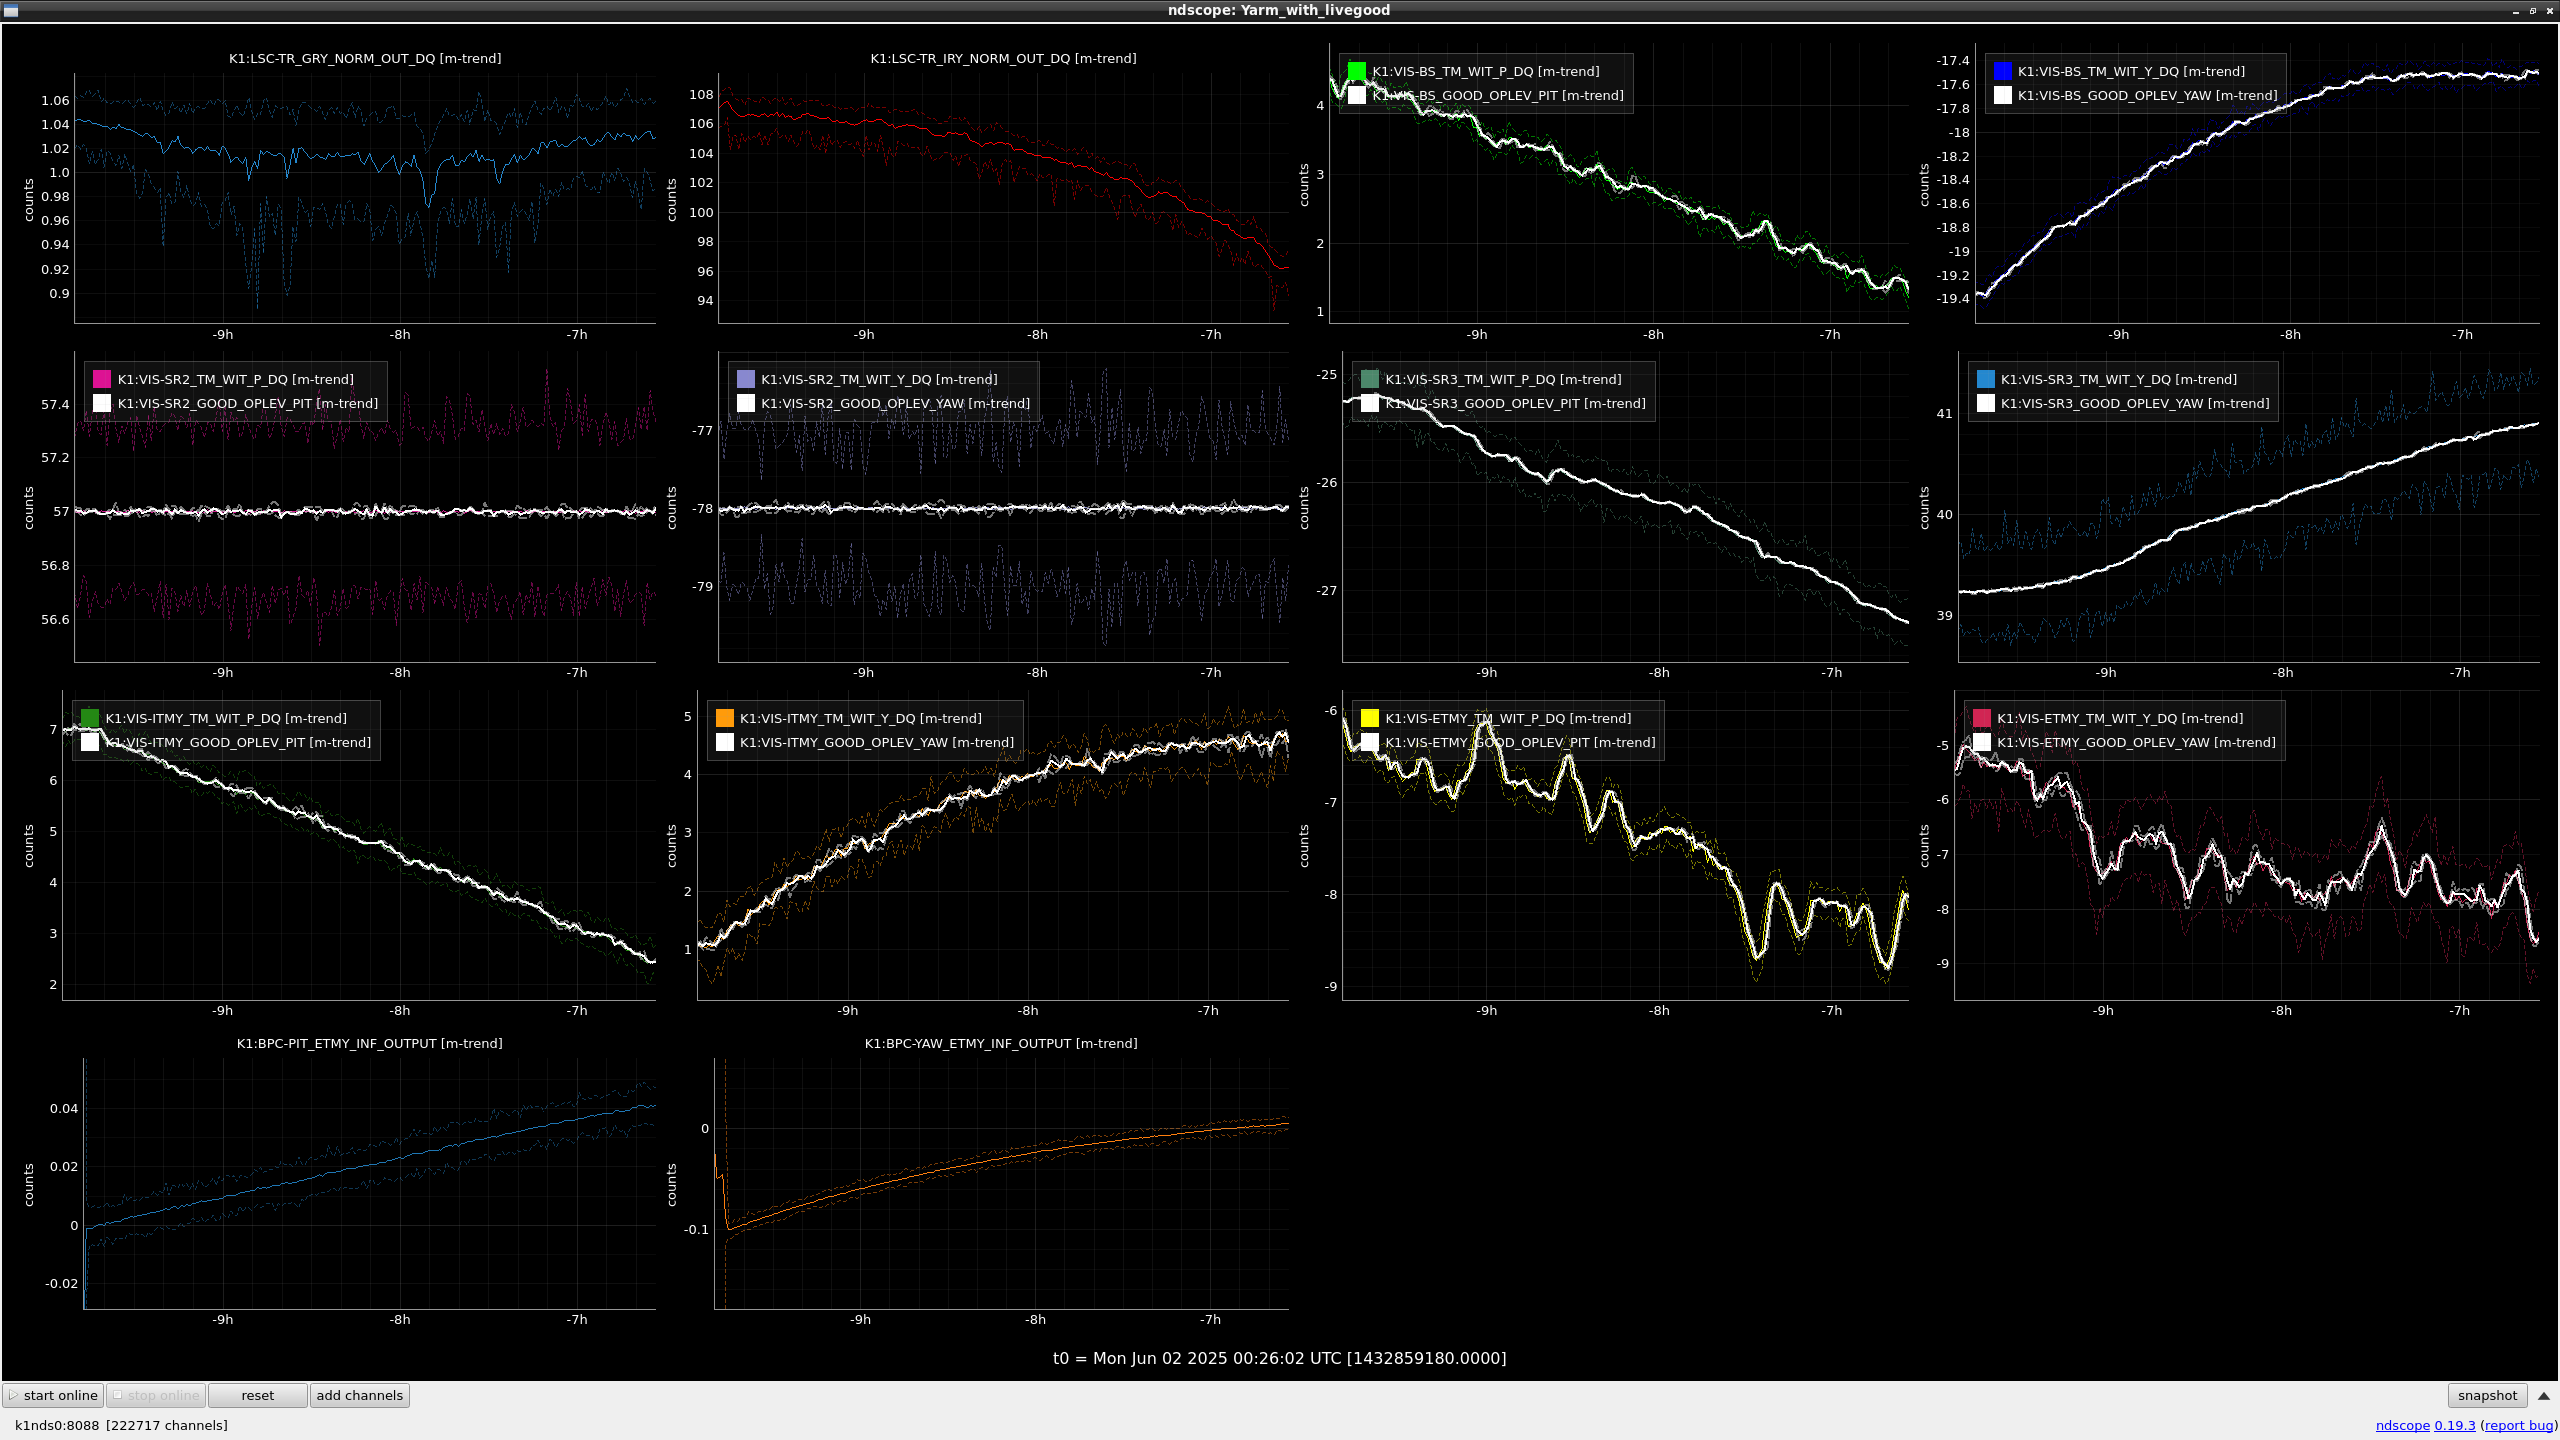Click the white K1:VIS-BS_GOOD_OPLEV_PIT legend swatch
The height and width of the screenshot is (1440, 2560).
[1357, 95]
